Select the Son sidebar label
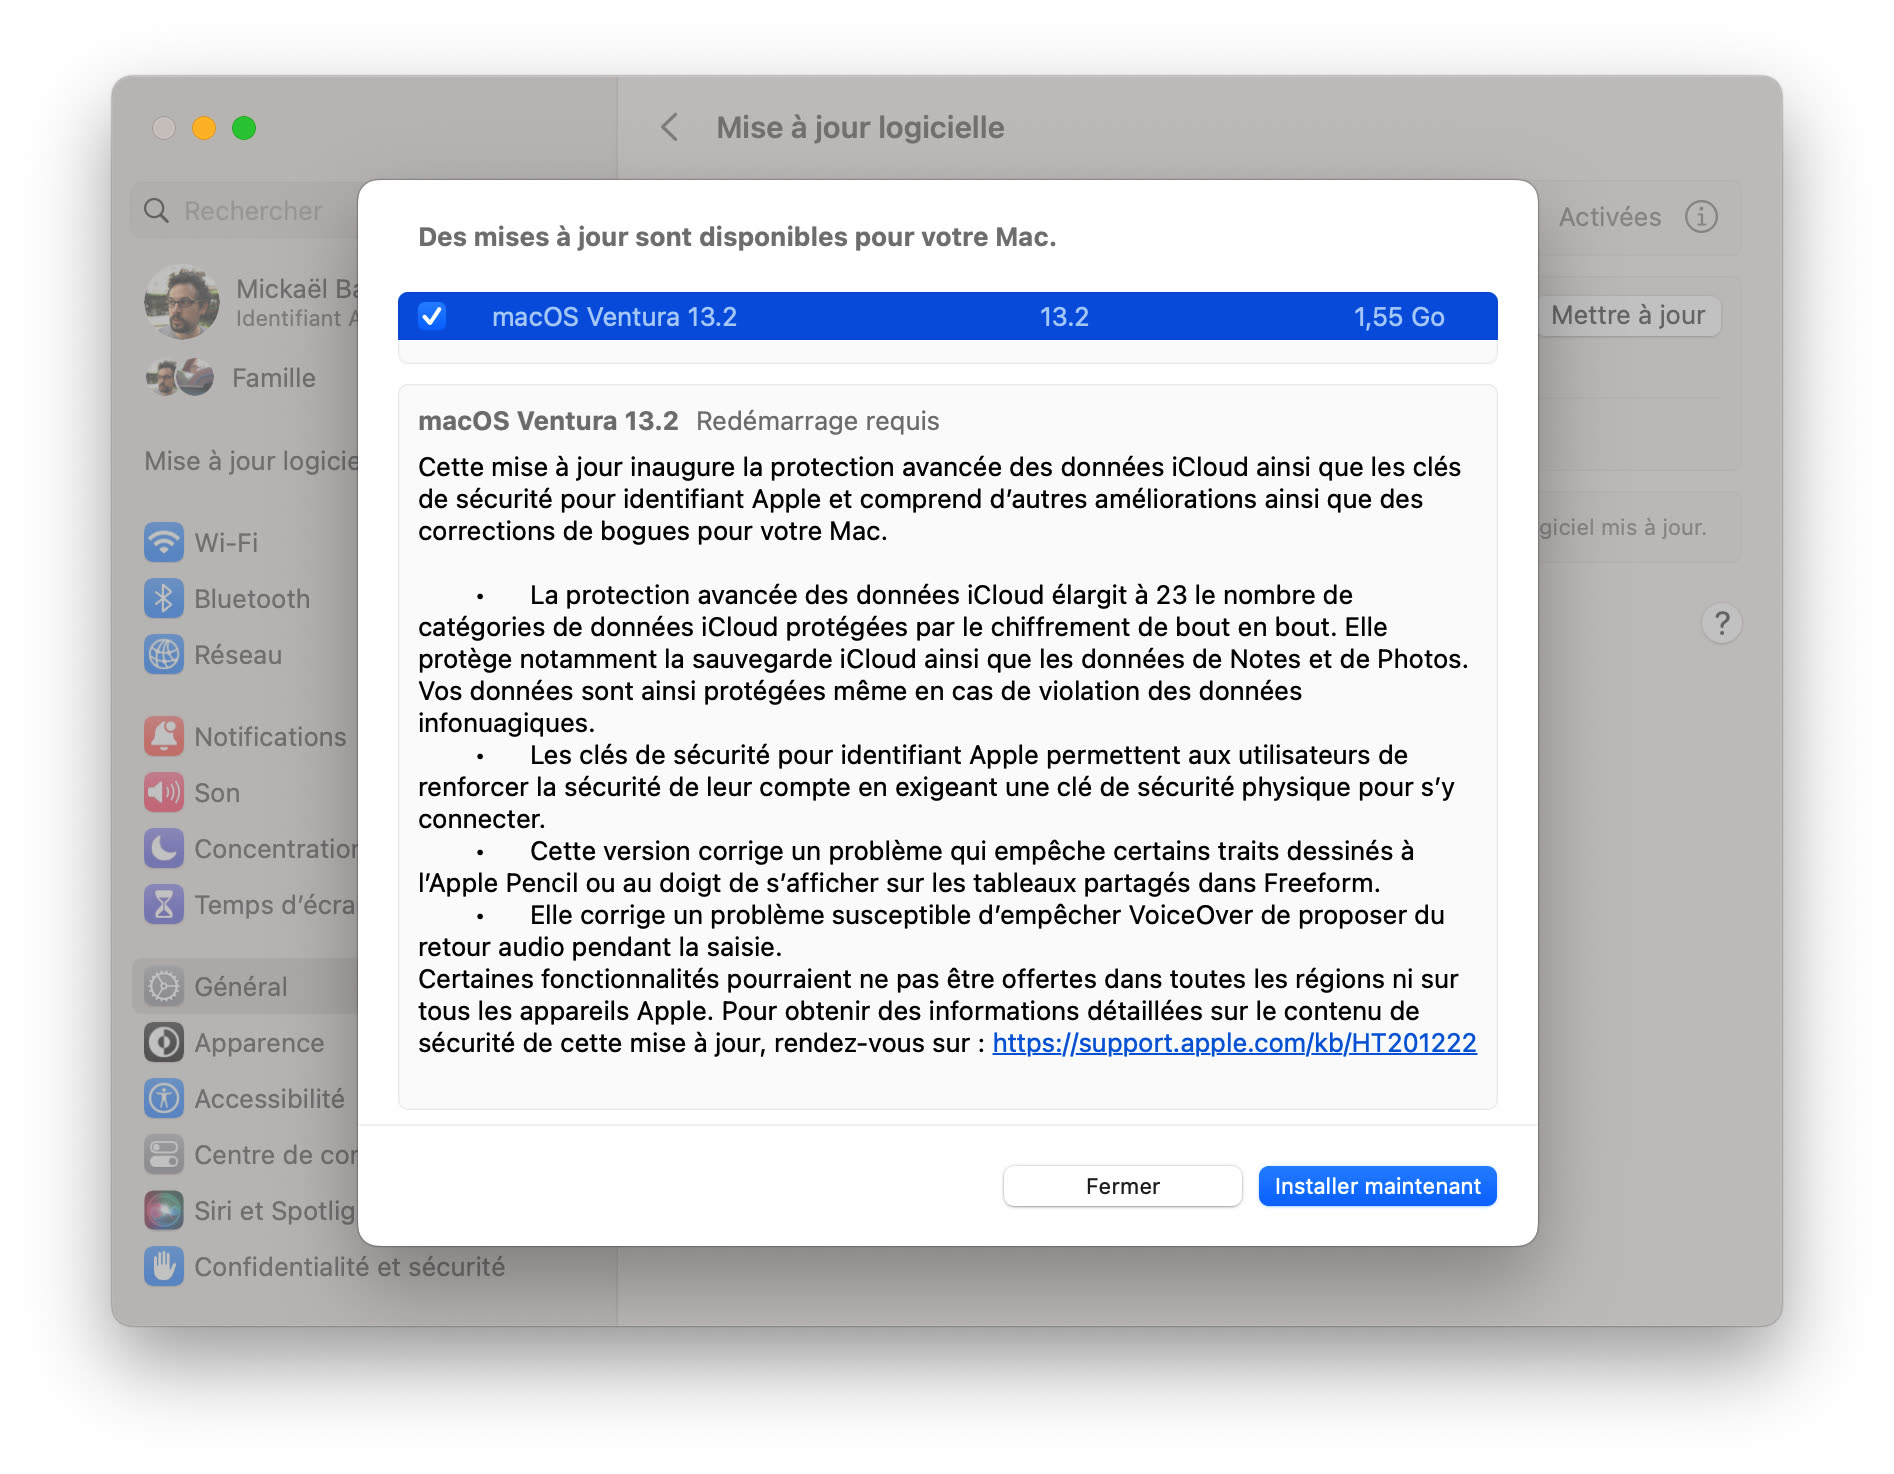The width and height of the screenshot is (1894, 1474). pyautogui.click(x=217, y=792)
